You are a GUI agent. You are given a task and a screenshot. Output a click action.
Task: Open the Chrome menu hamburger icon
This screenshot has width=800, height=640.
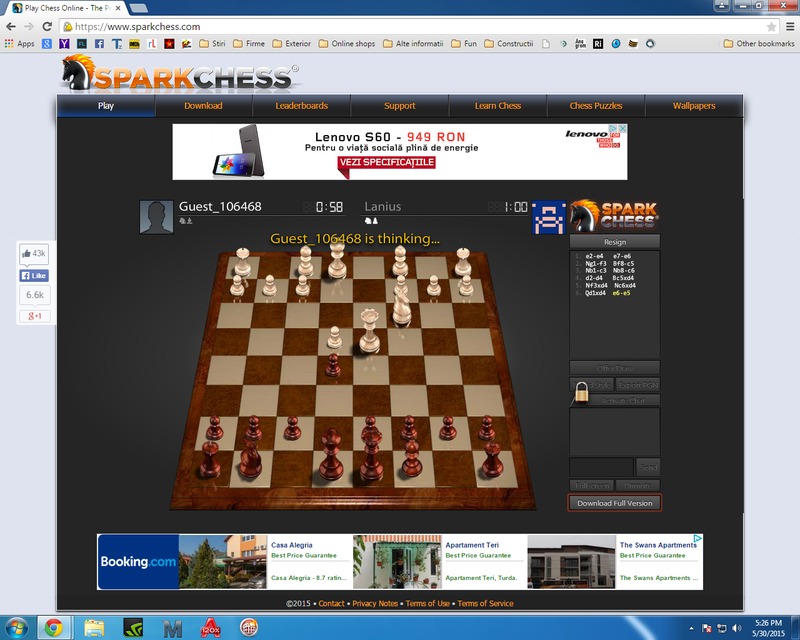[x=790, y=27]
